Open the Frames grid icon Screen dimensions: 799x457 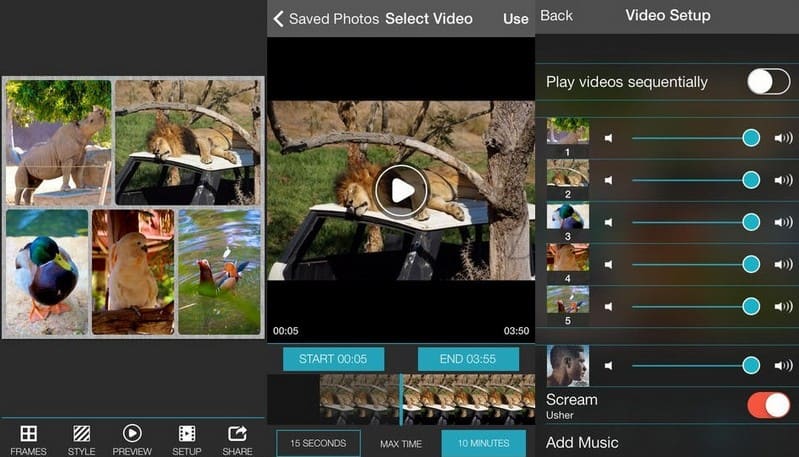pos(28,434)
